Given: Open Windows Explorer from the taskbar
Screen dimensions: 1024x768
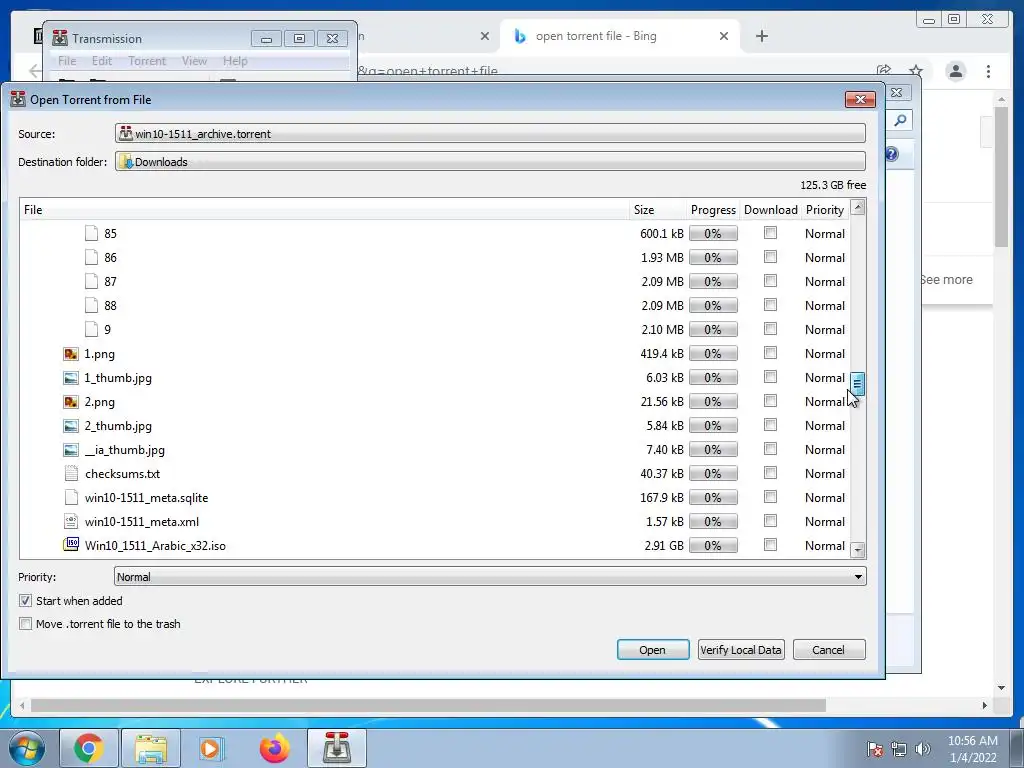Looking at the screenshot, I should 151,748.
